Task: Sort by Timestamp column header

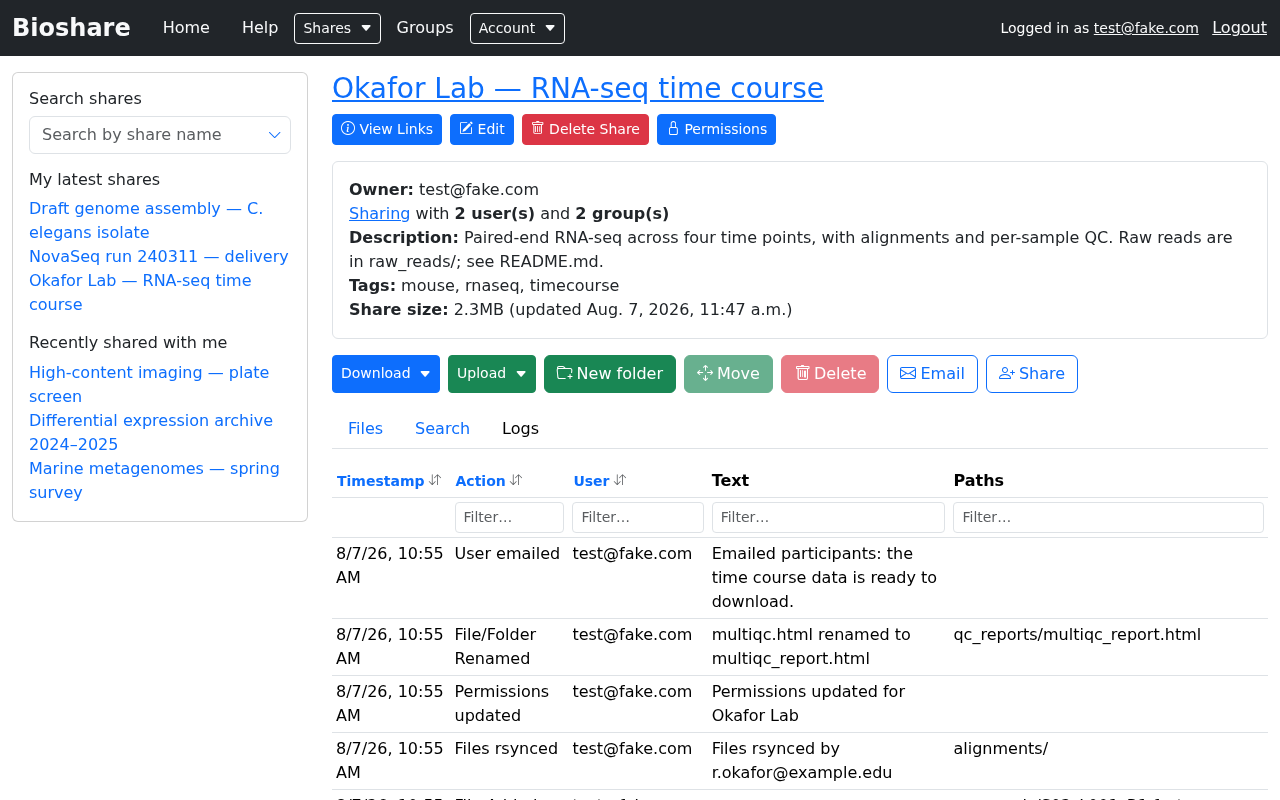Action: [x=380, y=481]
